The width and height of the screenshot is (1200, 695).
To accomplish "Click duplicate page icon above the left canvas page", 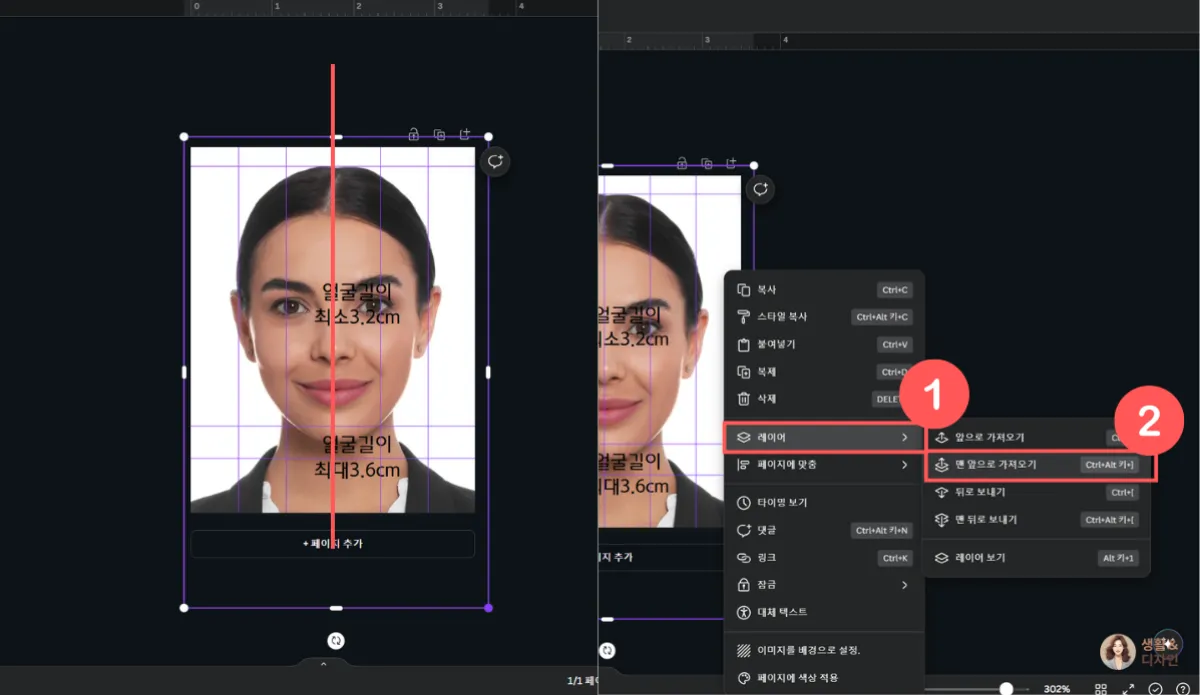I will (x=439, y=134).
